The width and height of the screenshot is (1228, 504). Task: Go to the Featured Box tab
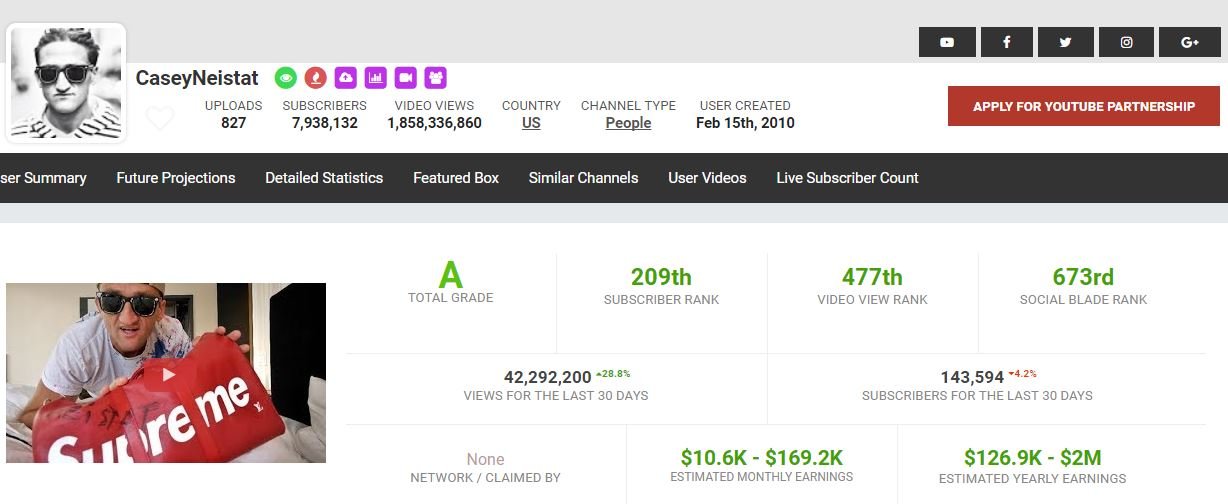pyautogui.click(x=456, y=178)
